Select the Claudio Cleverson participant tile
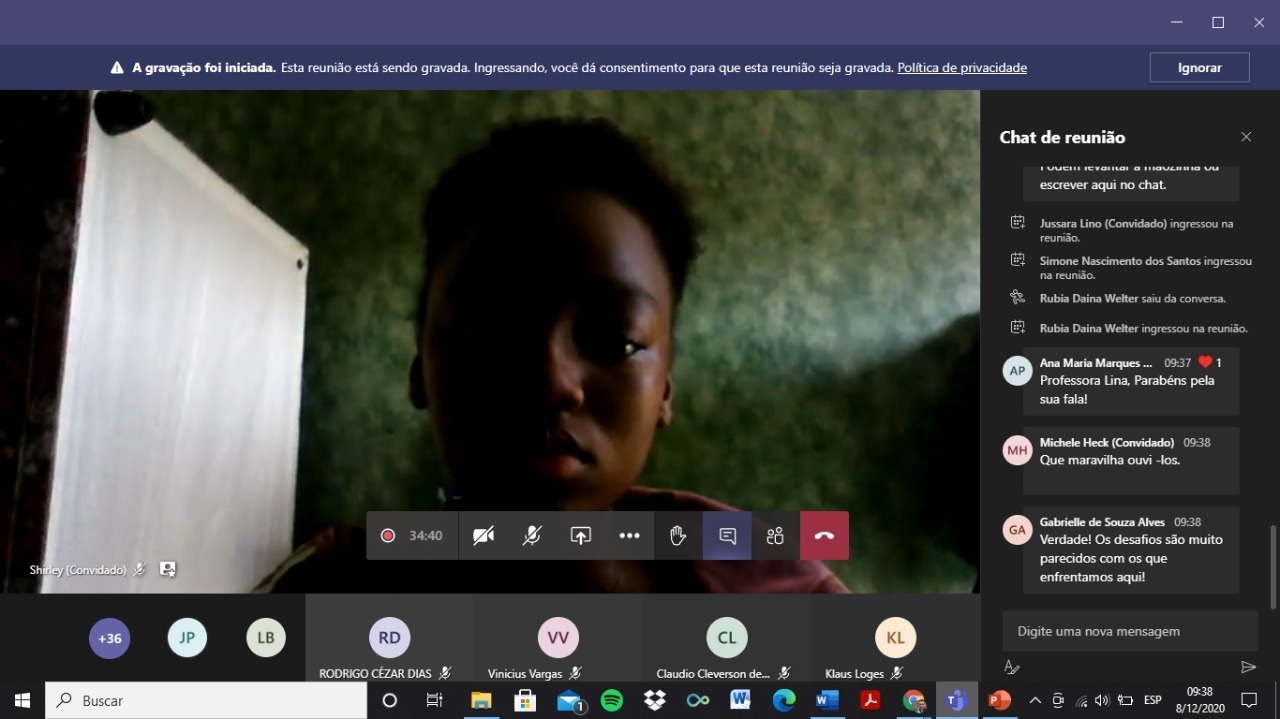Viewport: 1280px width, 719px height. [727, 638]
